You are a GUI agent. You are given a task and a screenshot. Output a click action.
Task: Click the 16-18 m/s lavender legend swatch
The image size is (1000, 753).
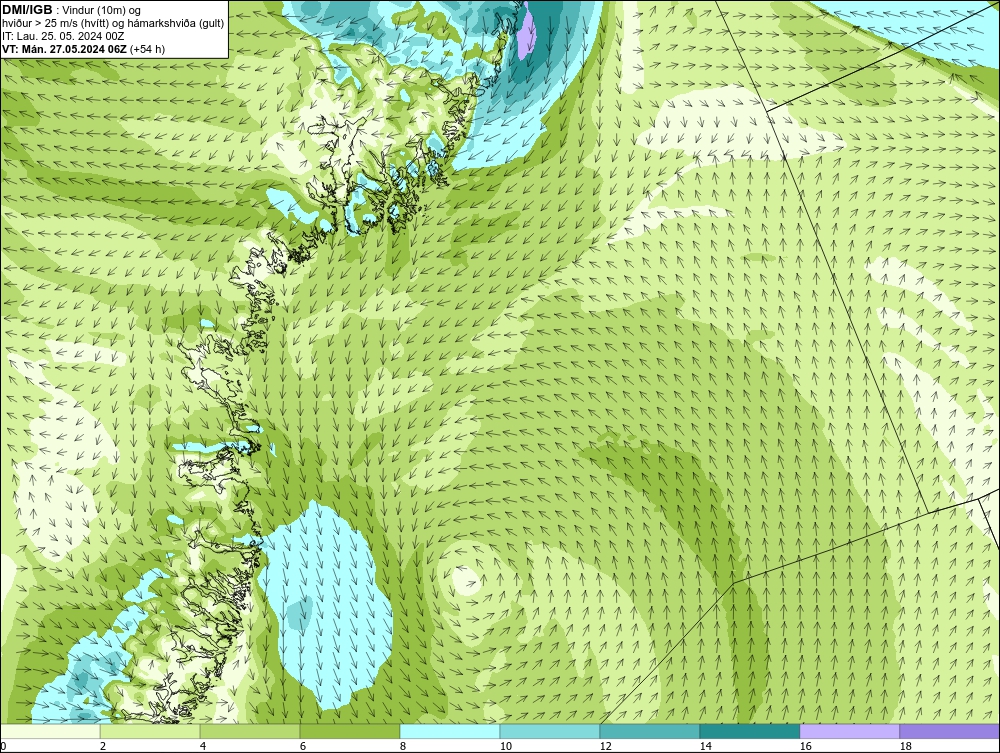tap(849, 731)
